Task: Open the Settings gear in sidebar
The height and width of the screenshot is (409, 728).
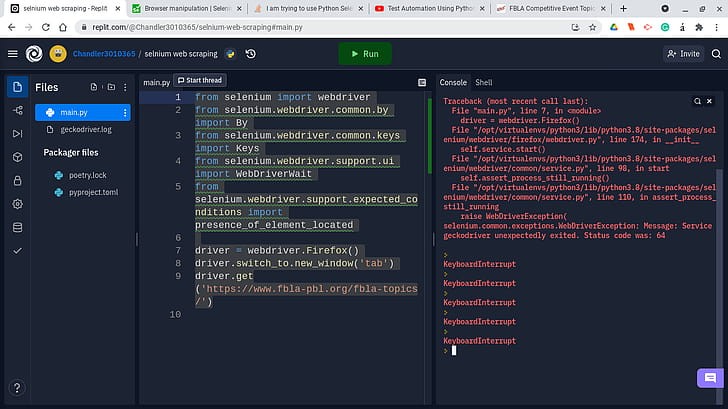Action: click(x=17, y=204)
